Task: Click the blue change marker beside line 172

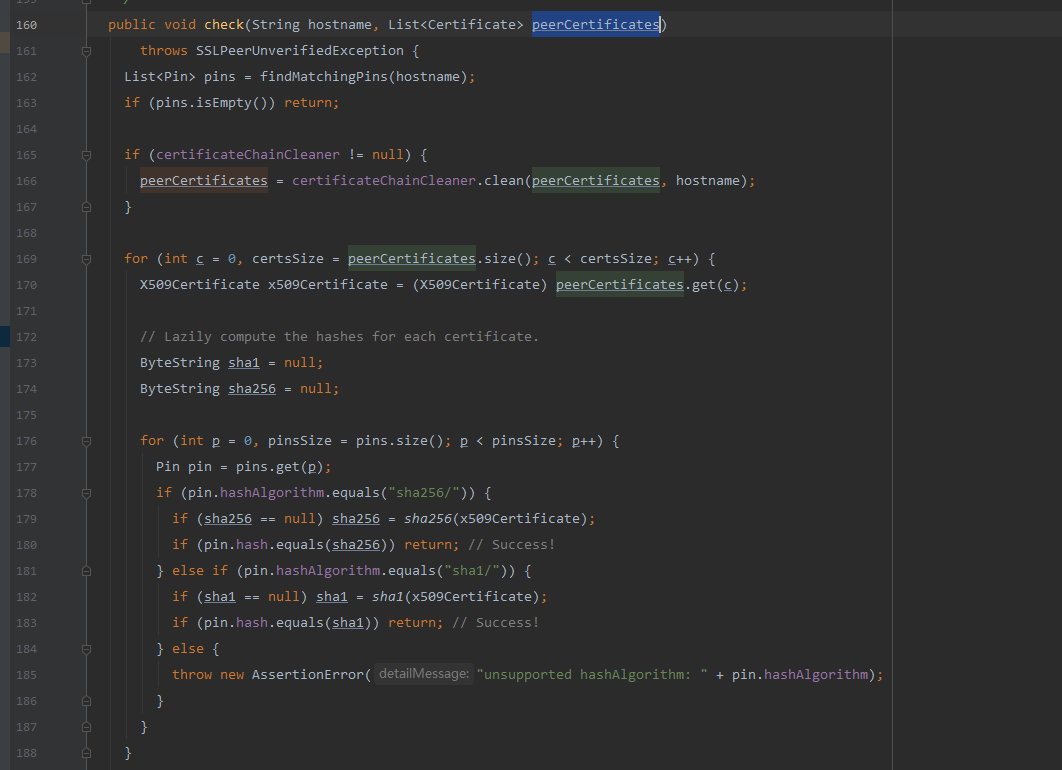Action: [x=5, y=337]
